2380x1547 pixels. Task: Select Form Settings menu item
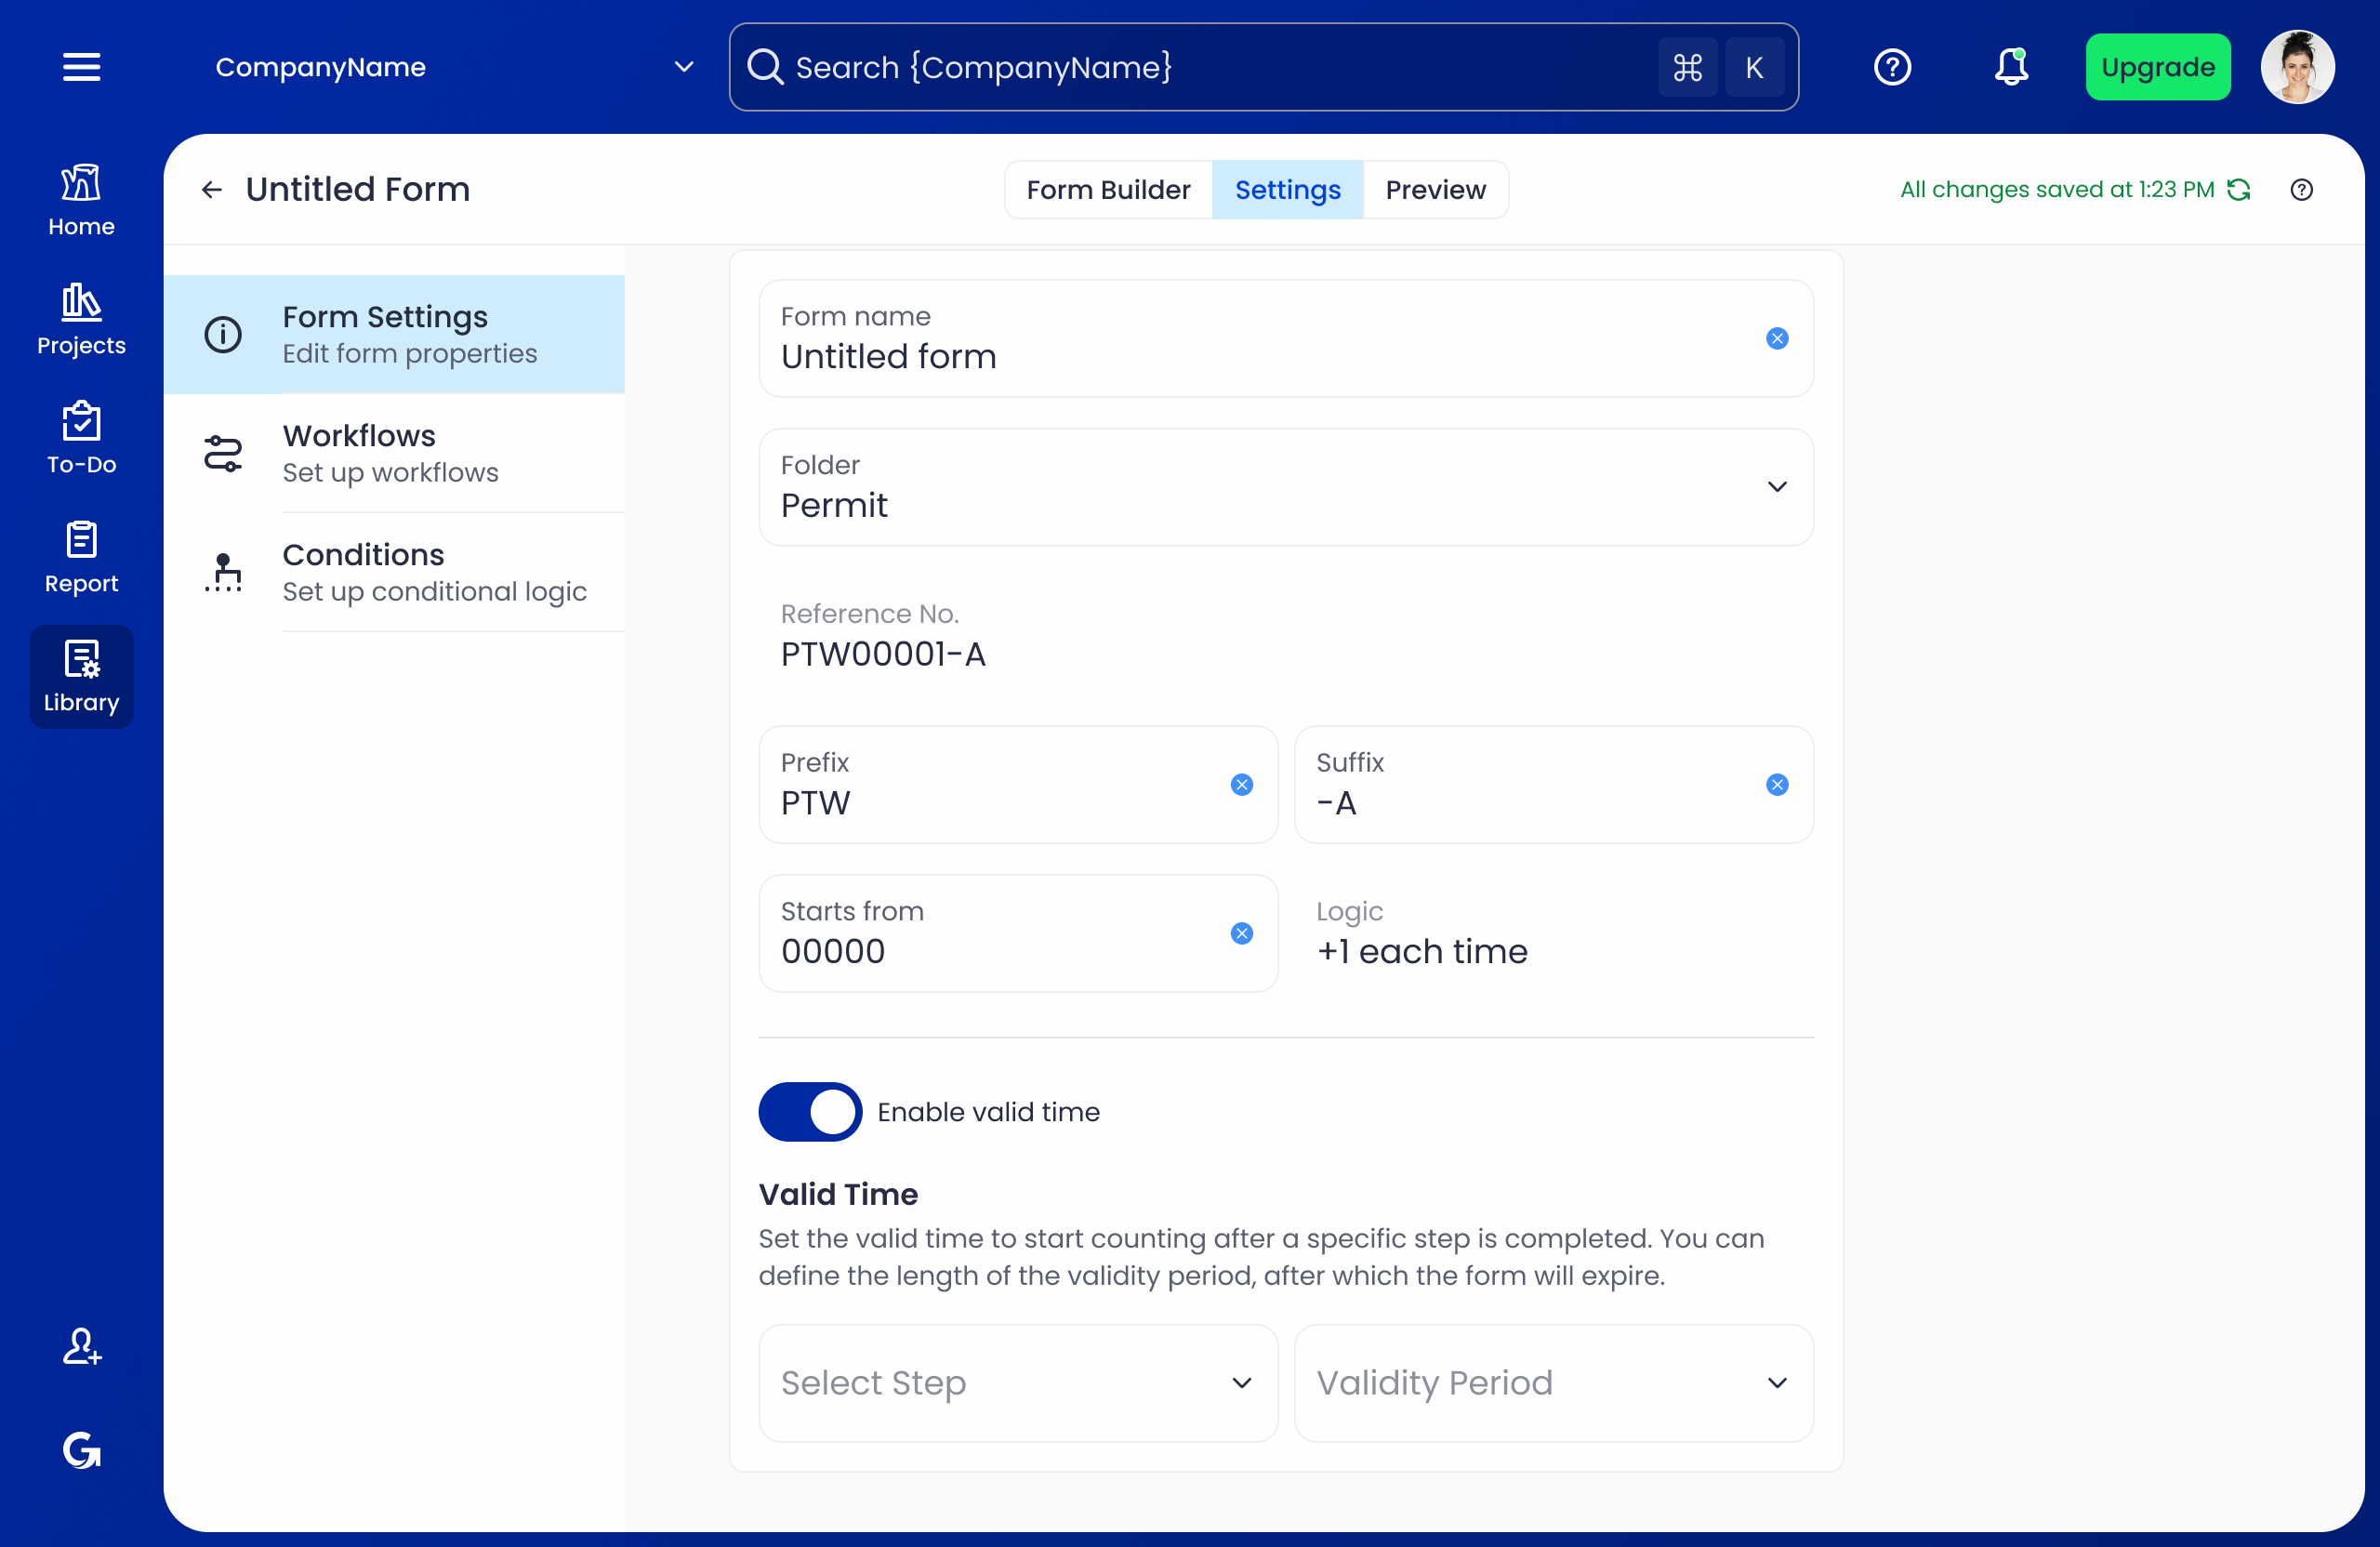pos(394,334)
